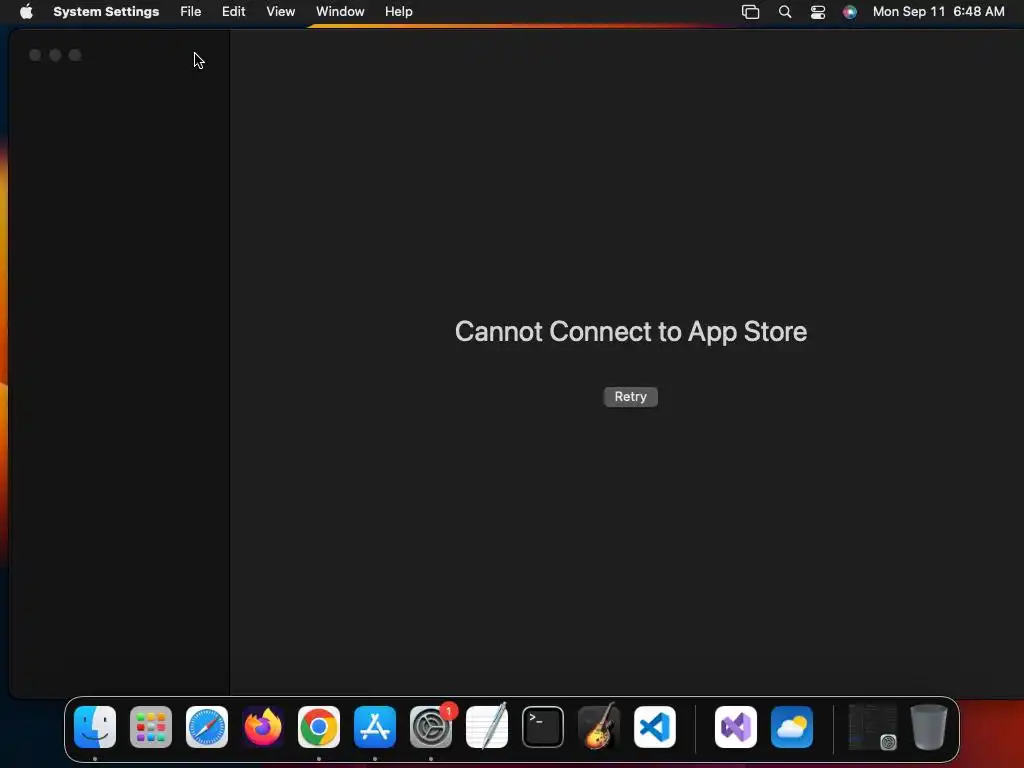Click the minimized window thumbnail in Dock

872,727
